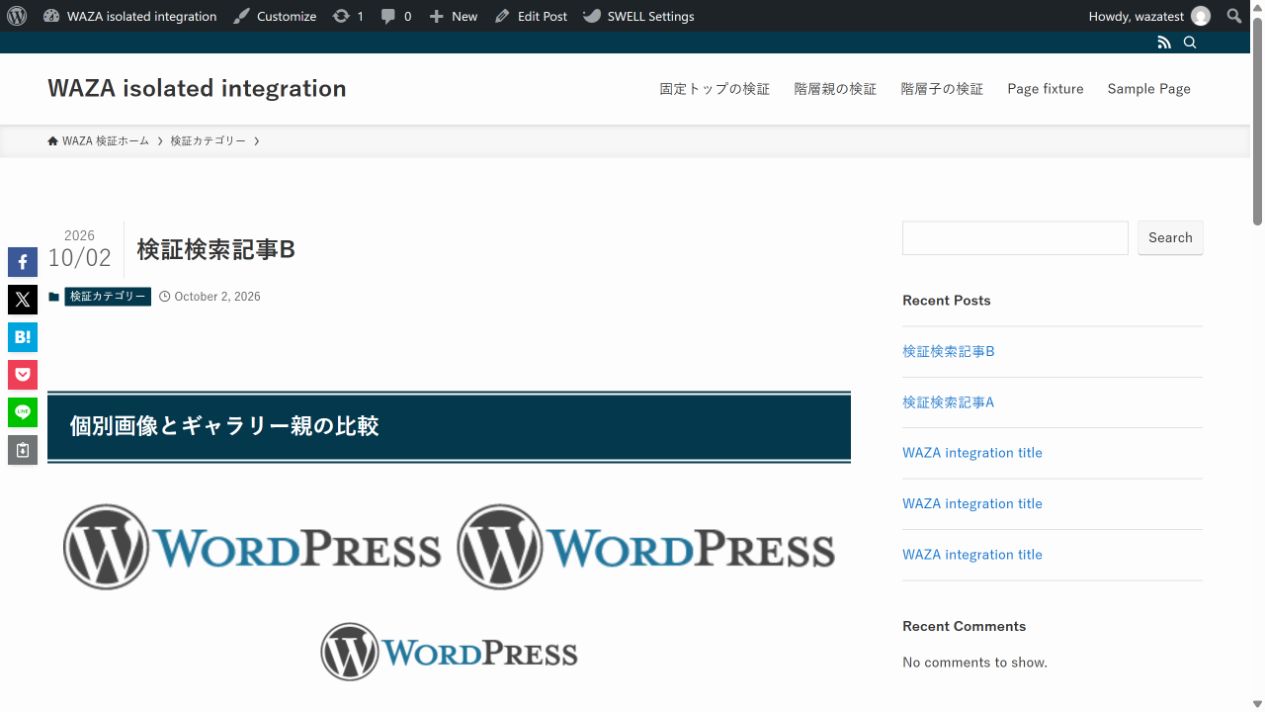The height and width of the screenshot is (712, 1265).
Task: Click Edit Post in admin bar
Action: click(x=531, y=16)
